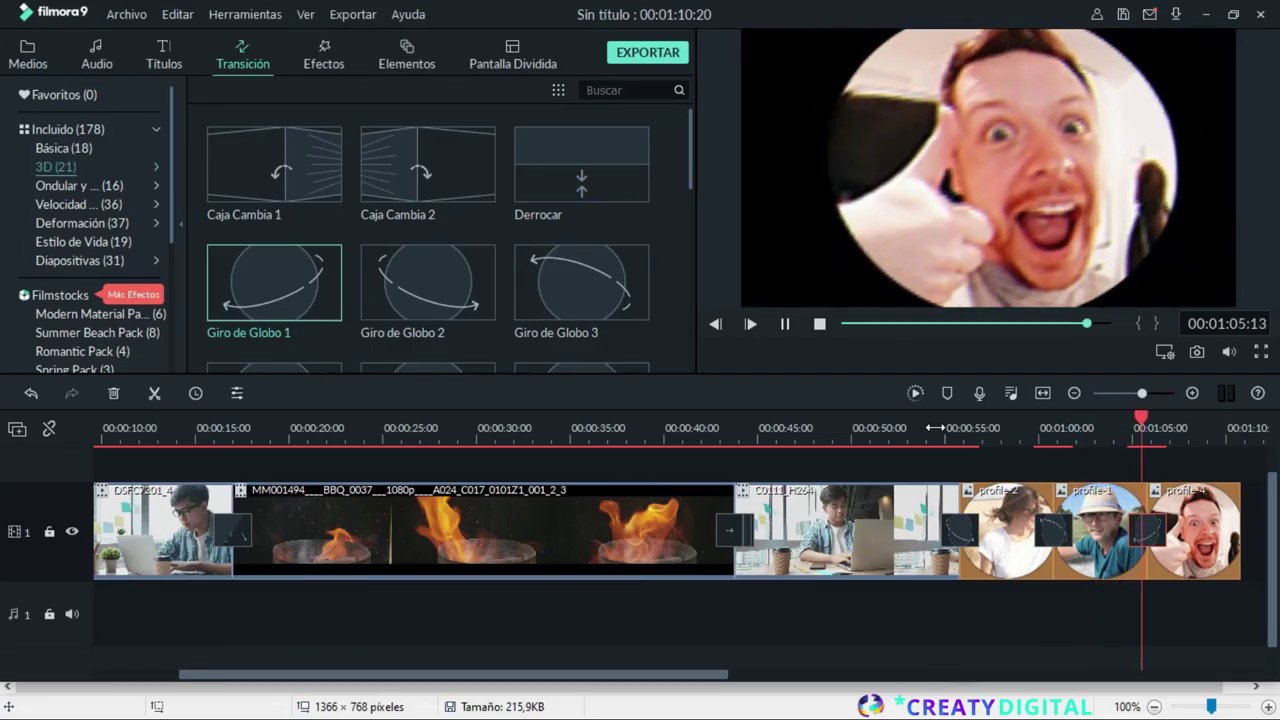The width and height of the screenshot is (1280, 720).
Task: Select Modern Material Pa... (6) pack
Action: tap(100, 314)
